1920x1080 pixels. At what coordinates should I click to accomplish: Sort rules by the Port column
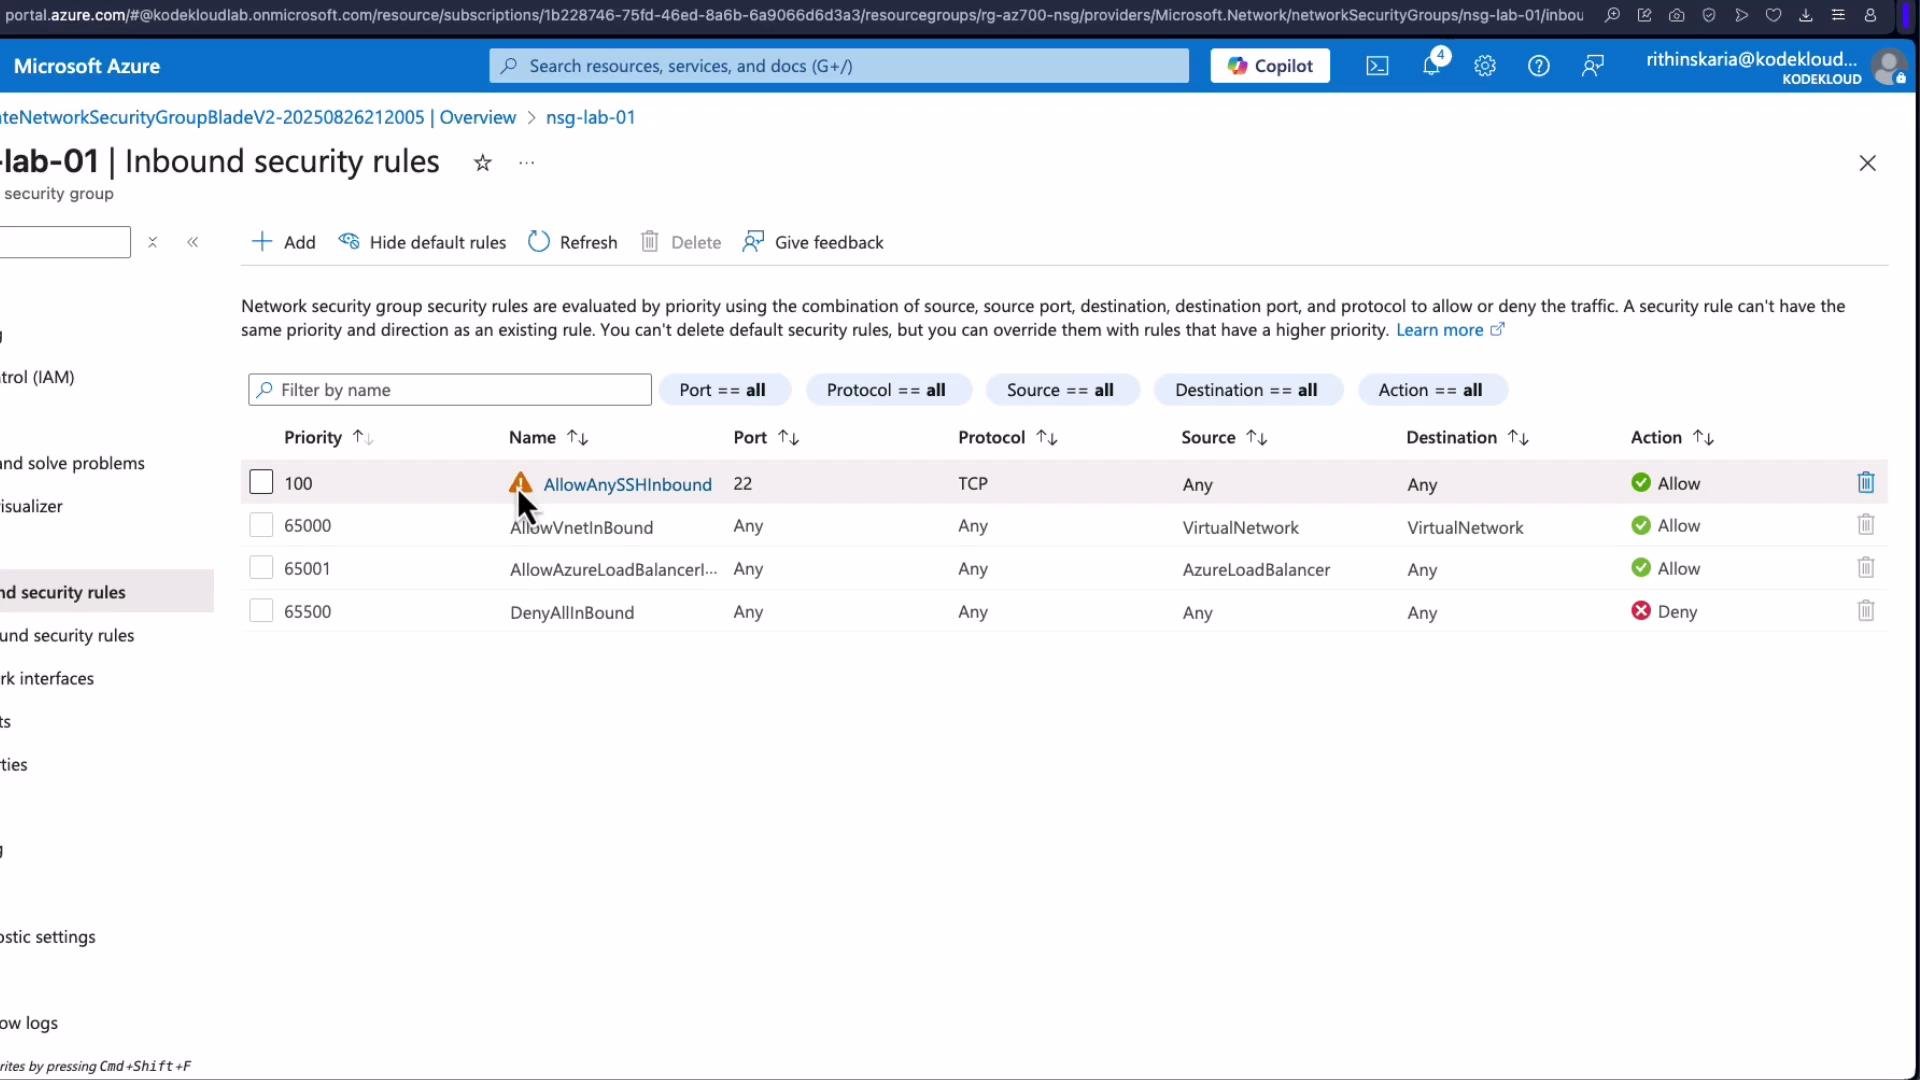(x=766, y=438)
